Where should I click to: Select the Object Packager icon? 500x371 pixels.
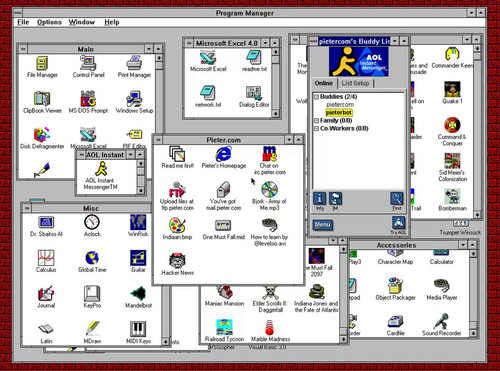pyautogui.click(x=395, y=289)
